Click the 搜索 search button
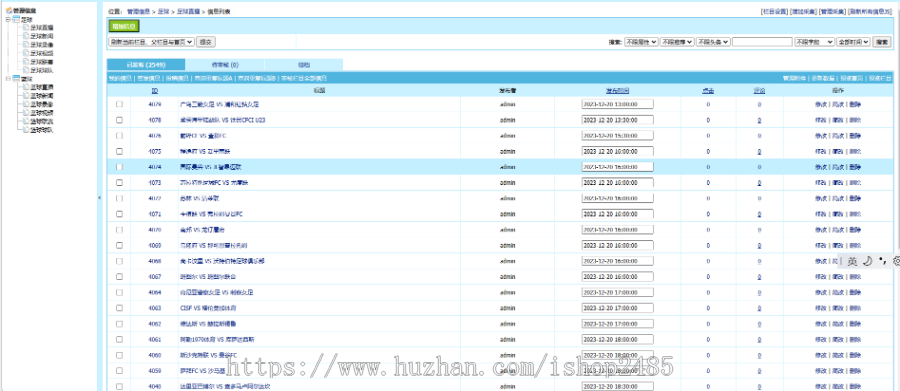 click(x=882, y=42)
